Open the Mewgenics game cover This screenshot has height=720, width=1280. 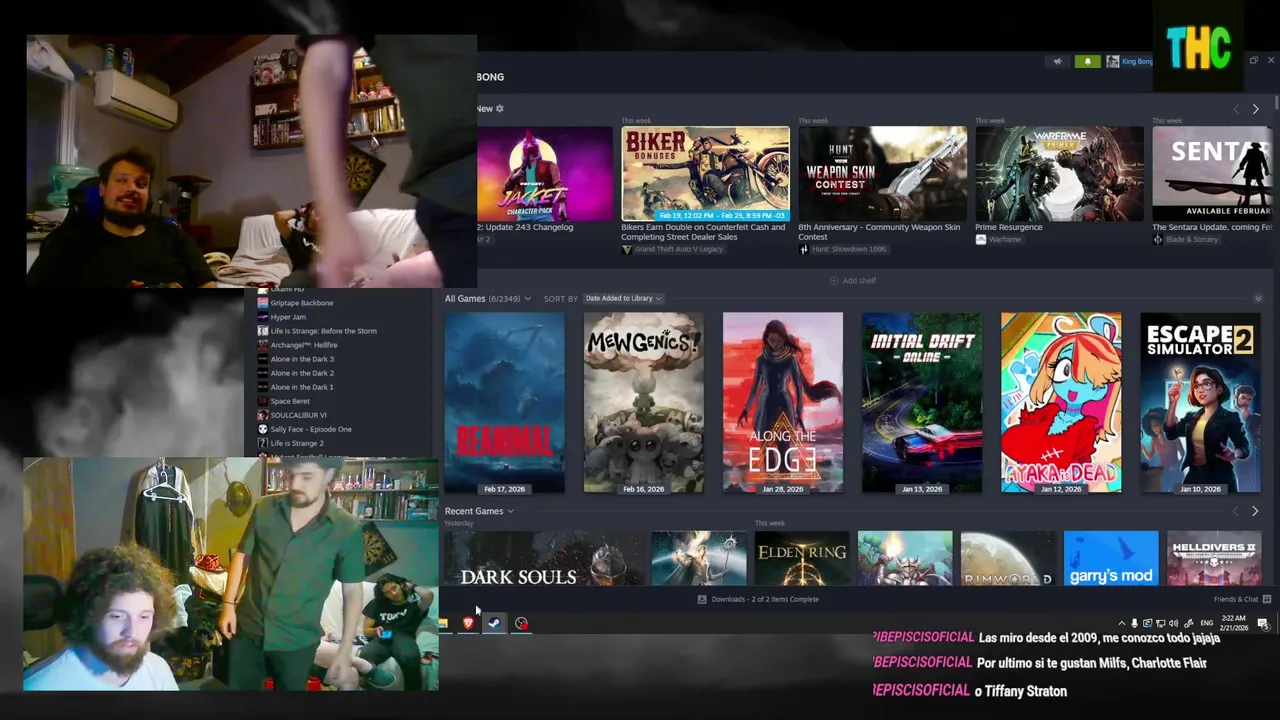(x=643, y=403)
